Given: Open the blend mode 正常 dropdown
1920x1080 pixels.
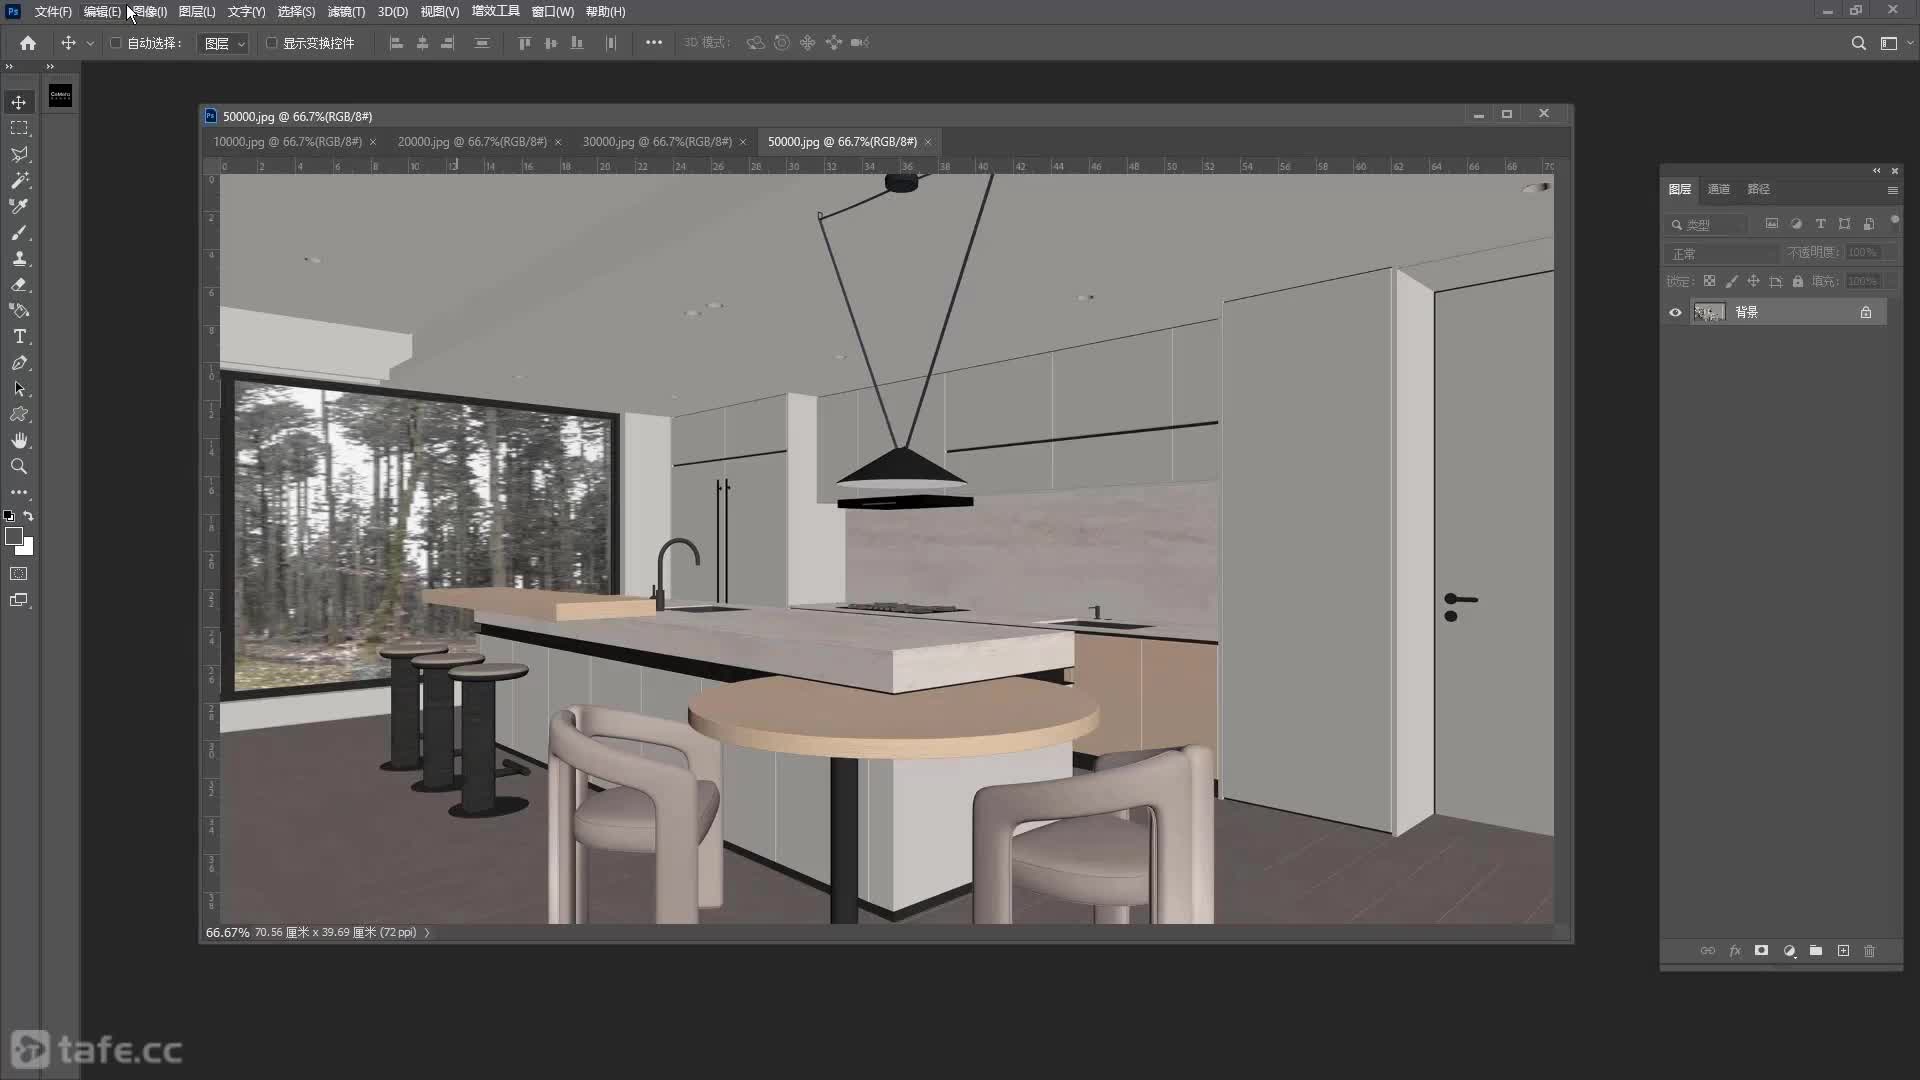Looking at the screenshot, I should tap(1722, 254).
